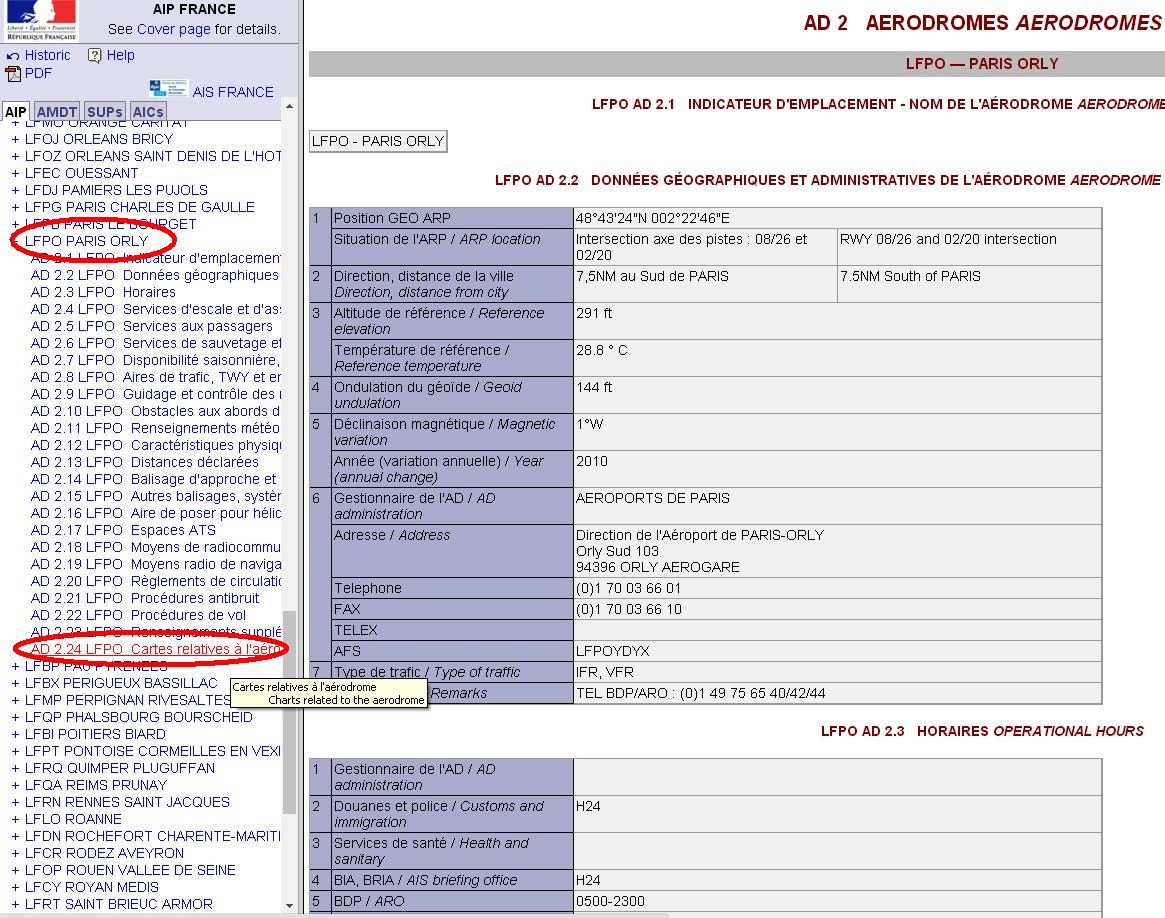The width and height of the screenshot is (1165, 918).
Task: Open AD 2.4 LFPO Services d'escale
Action: (x=155, y=309)
